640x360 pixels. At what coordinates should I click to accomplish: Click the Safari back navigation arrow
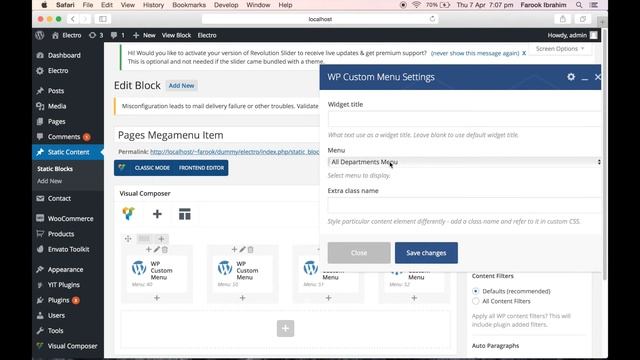pos(73,19)
